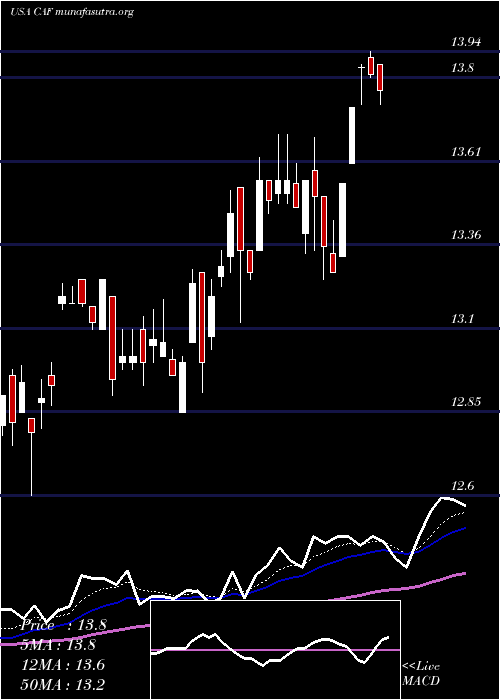The height and width of the screenshot is (700, 500).
Task: Click the 12.6 price level label
Action: click(x=462, y=486)
